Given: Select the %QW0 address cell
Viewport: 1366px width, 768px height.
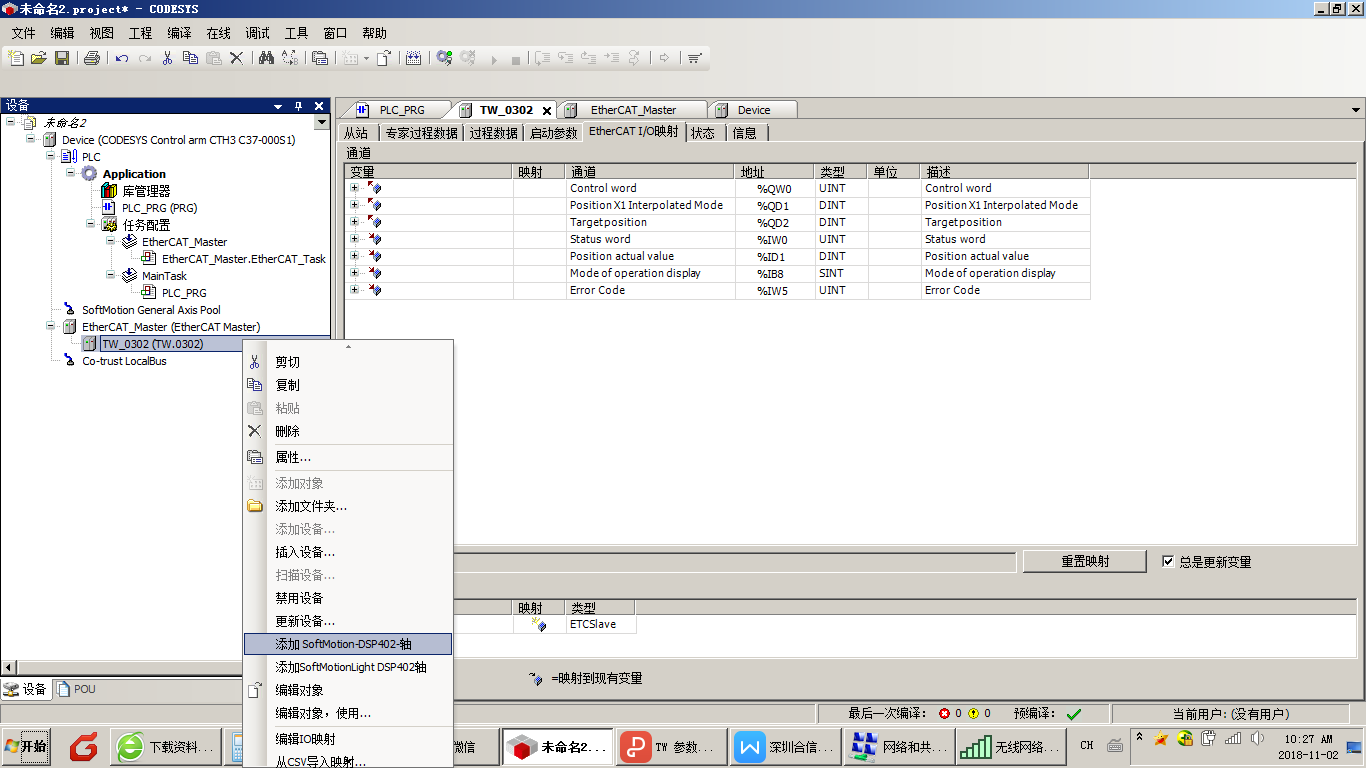Looking at the screenshot, I should click(x=775, y=188).
